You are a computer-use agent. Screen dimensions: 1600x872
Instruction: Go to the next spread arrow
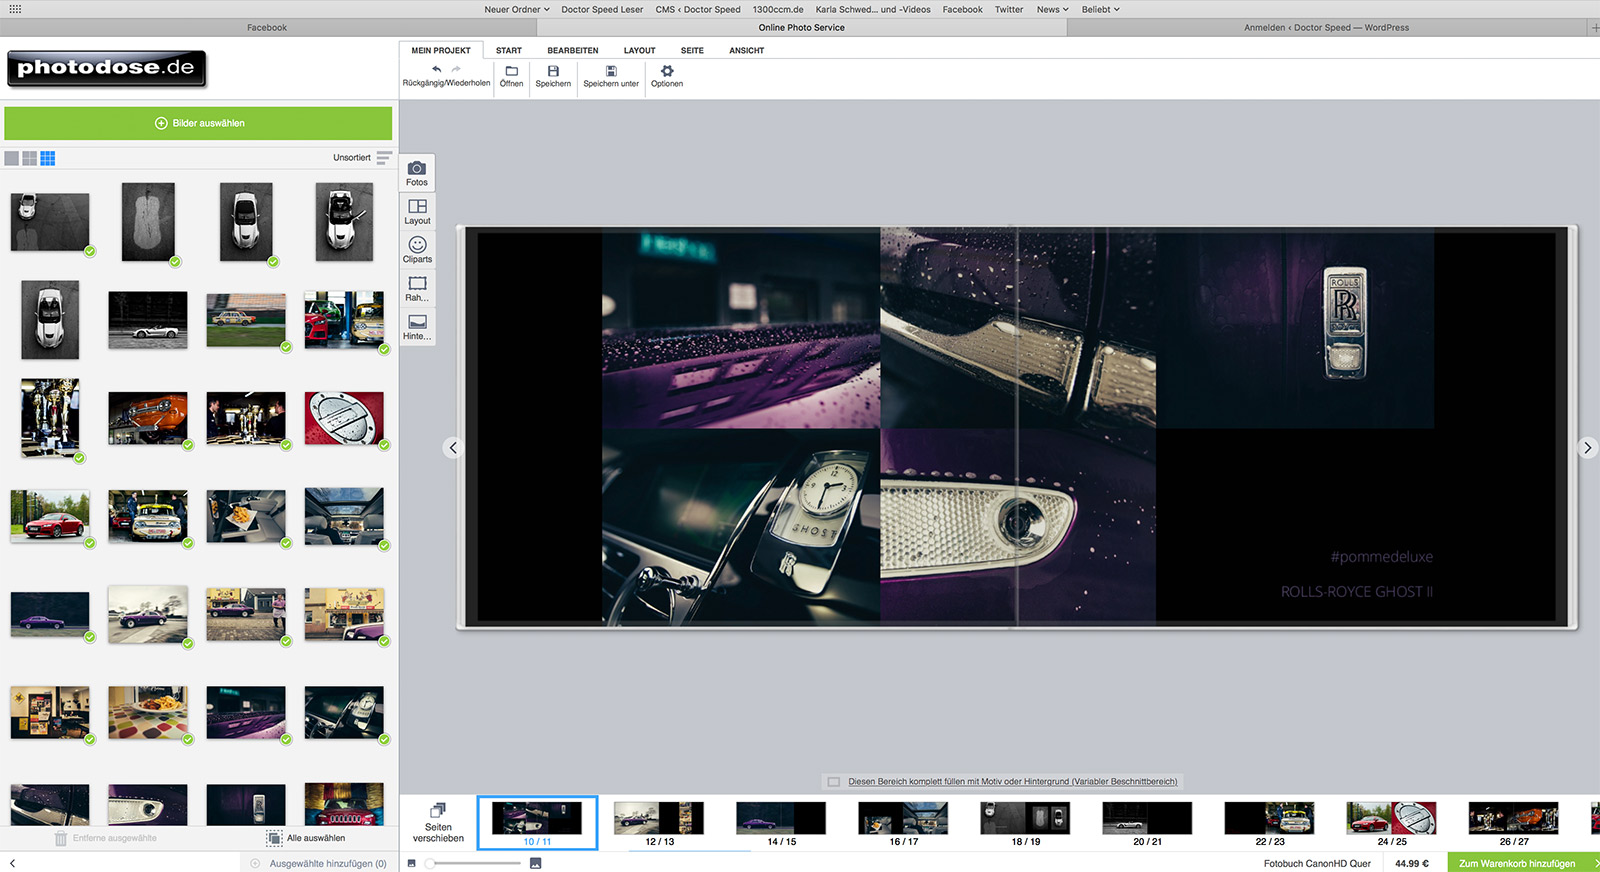[1587, 448]
